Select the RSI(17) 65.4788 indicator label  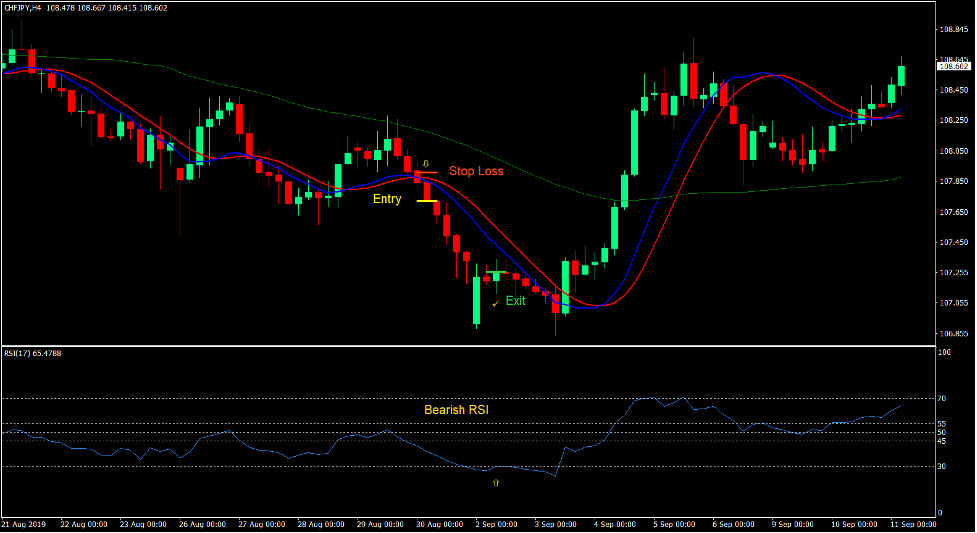tap(32, 353)
